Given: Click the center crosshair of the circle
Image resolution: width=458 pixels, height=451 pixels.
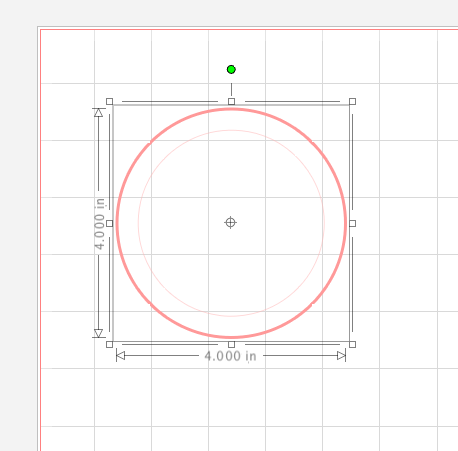Looking at the screenshot, I should pos(231,222).
